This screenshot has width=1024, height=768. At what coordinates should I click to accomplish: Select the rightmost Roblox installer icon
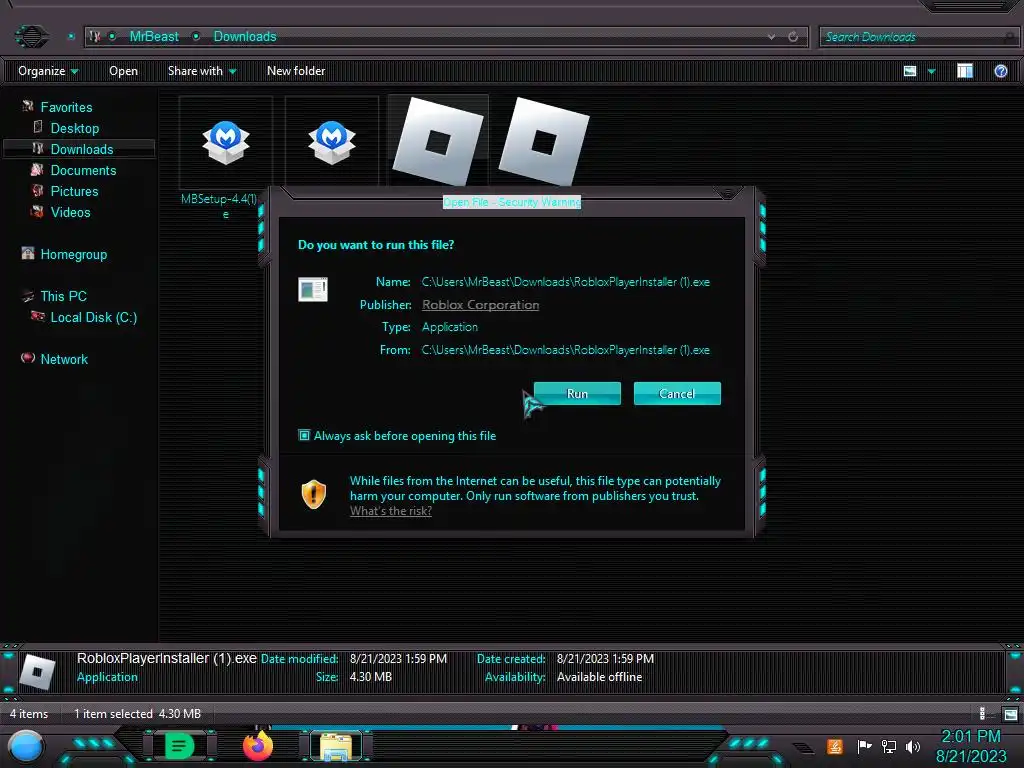544,141
